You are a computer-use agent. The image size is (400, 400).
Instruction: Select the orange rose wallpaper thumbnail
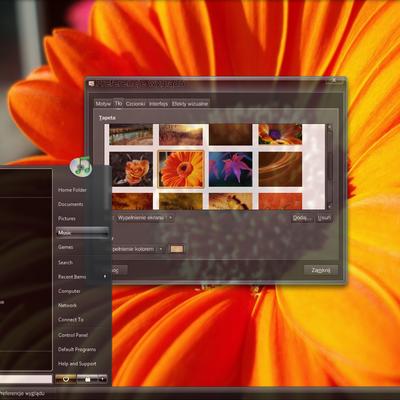point(131,169)
